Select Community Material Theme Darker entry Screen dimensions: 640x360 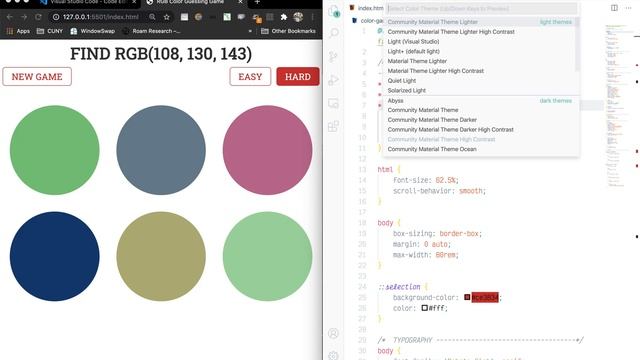pyautogui.click(x=480, y=120)
